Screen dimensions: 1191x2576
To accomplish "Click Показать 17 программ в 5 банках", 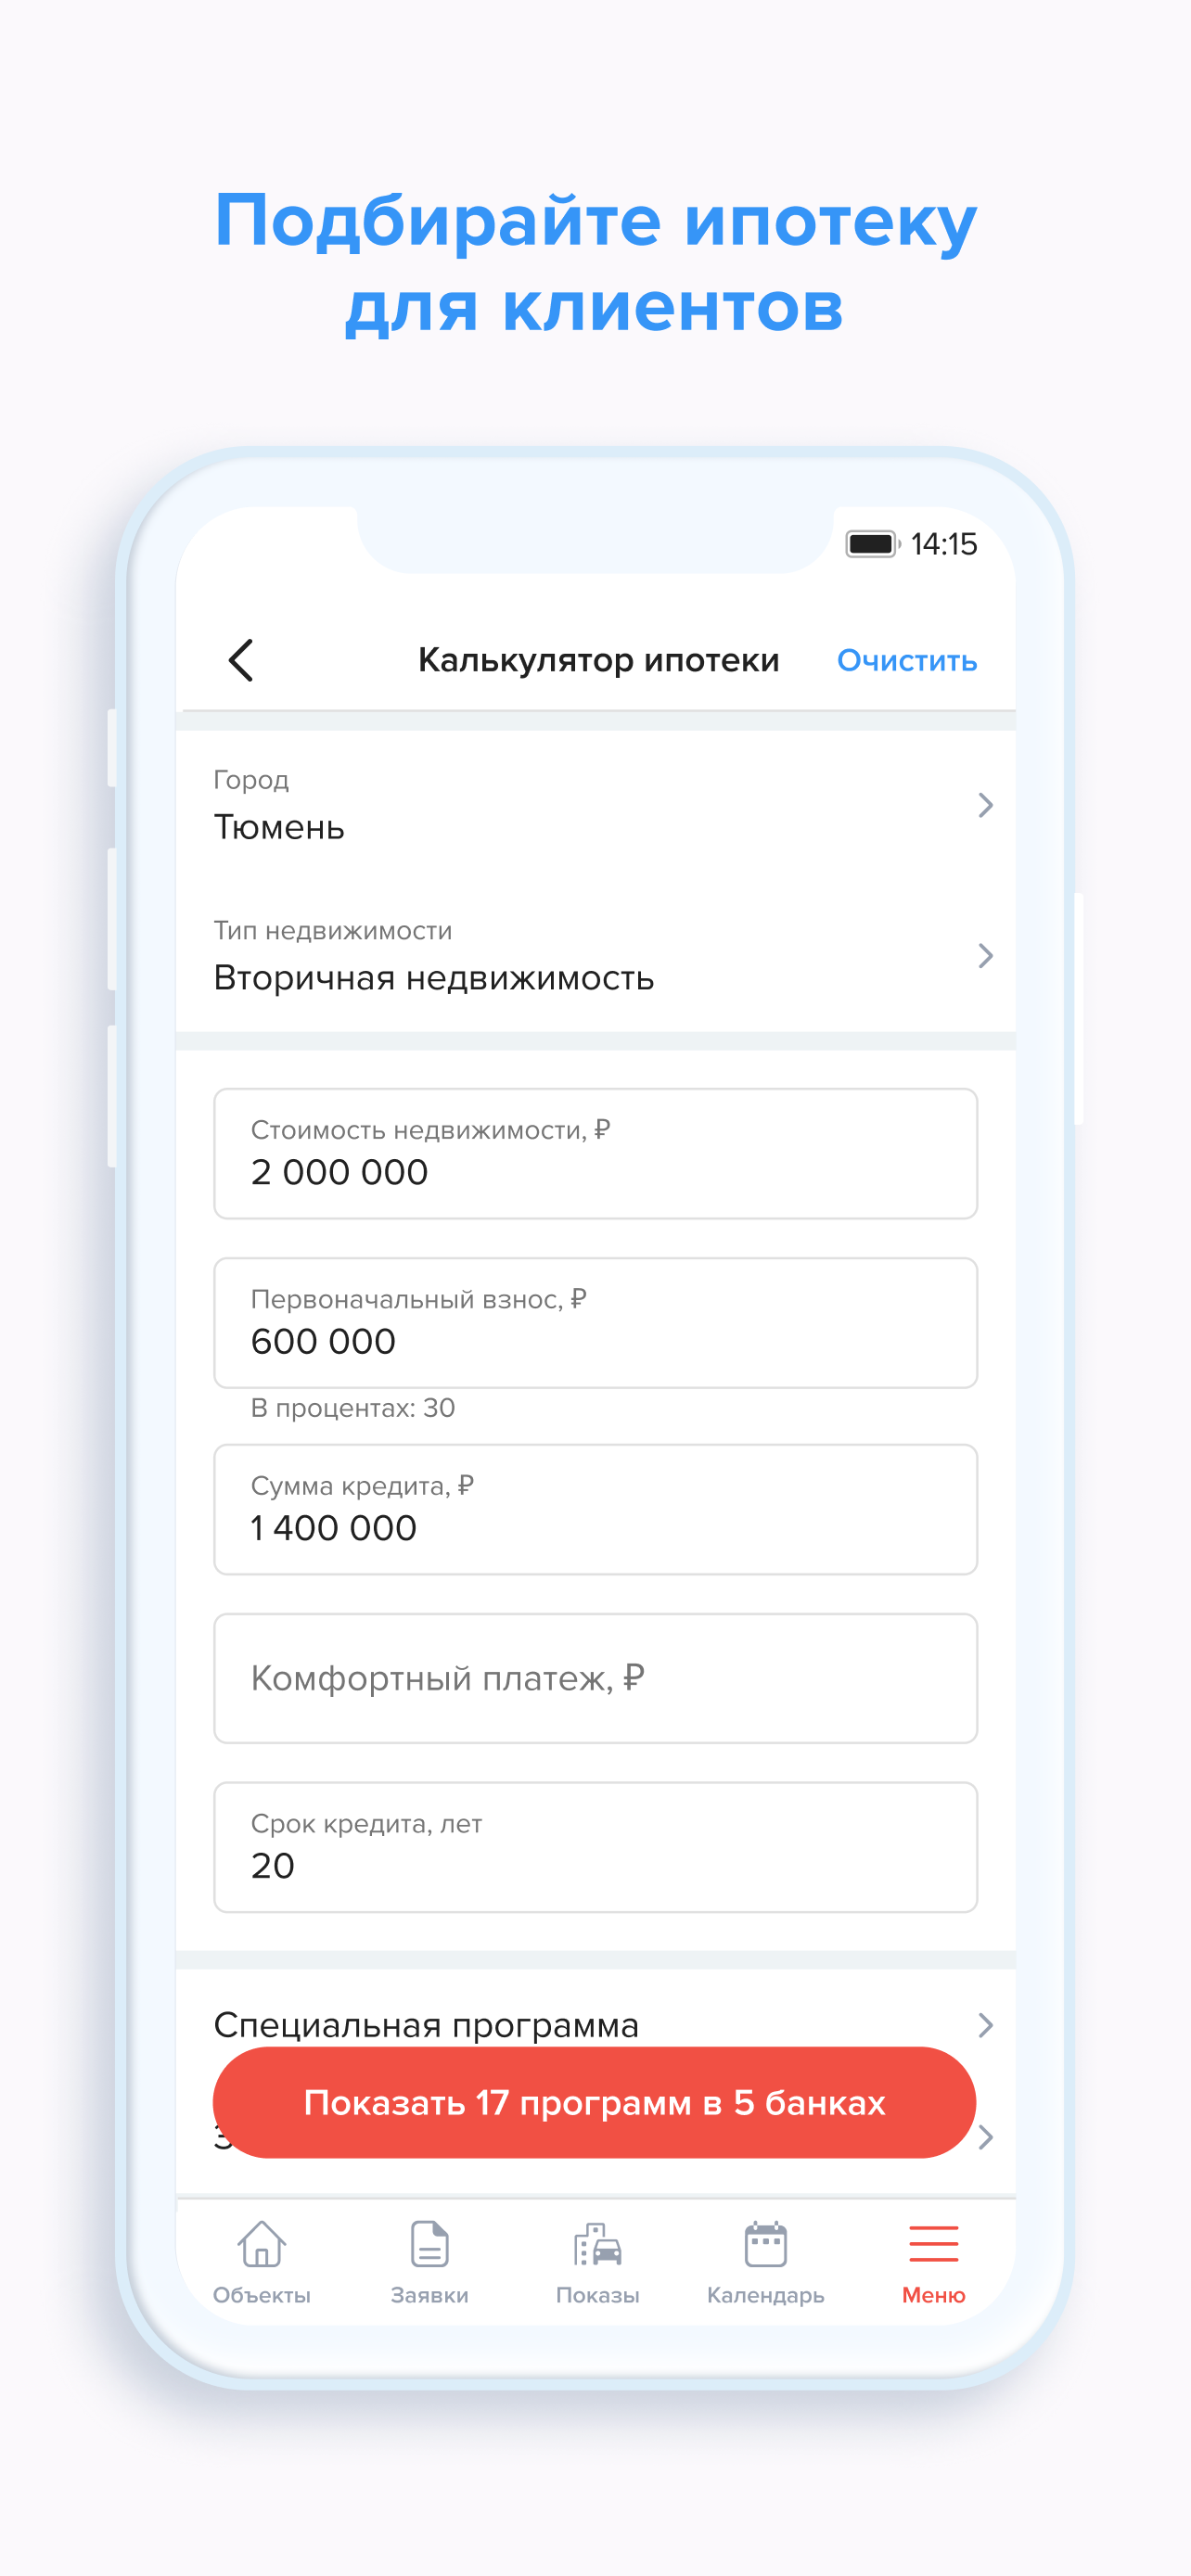I will (595, 2102).
